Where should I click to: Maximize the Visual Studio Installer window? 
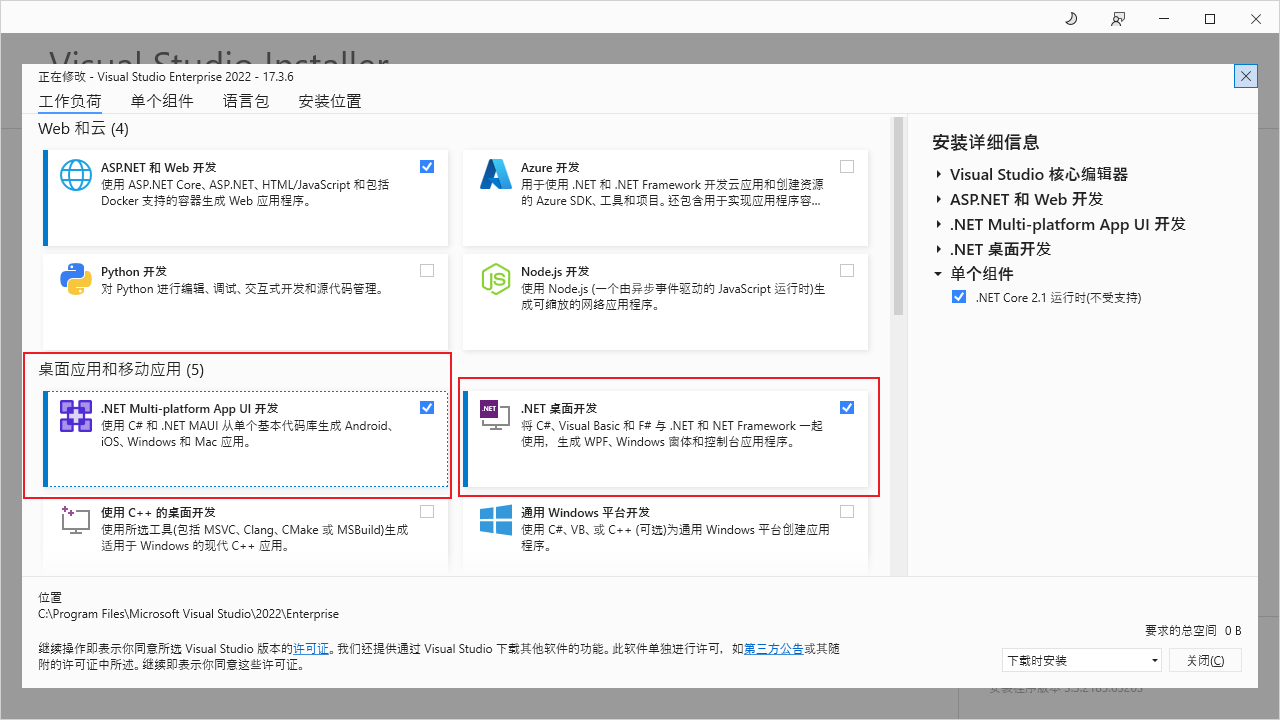pyautogui.click(x=1210, y=19)
